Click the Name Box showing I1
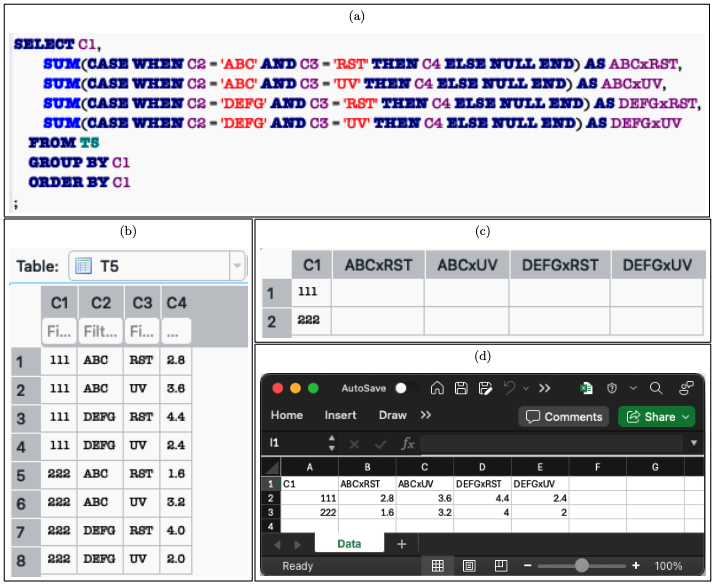This screenshot has height=586, width=717. tap(295, 443)
